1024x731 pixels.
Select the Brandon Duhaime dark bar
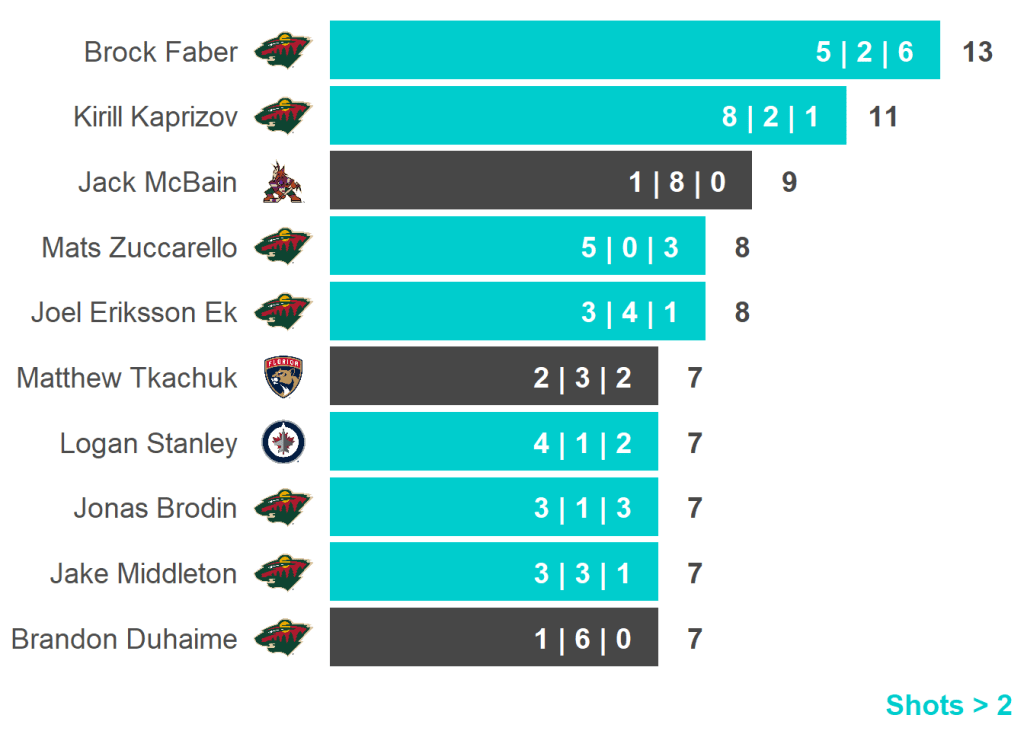(493, 637)
